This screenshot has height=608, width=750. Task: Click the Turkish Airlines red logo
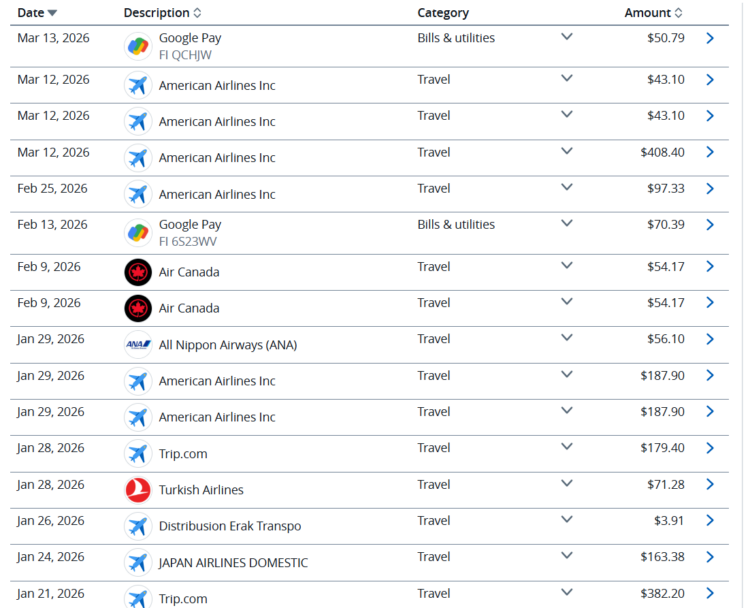(x=138, y=490)
